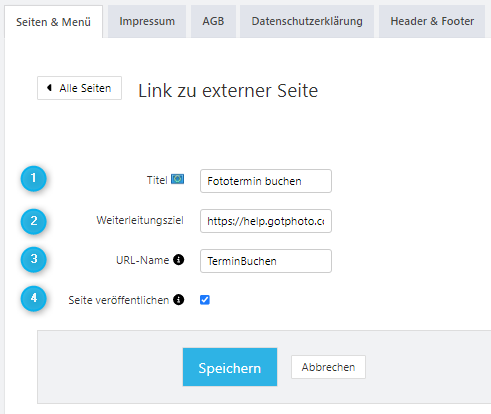491x414 pixels.
Task: Click the 'Link zu externer Seite' heading
Action: point(228,90)
